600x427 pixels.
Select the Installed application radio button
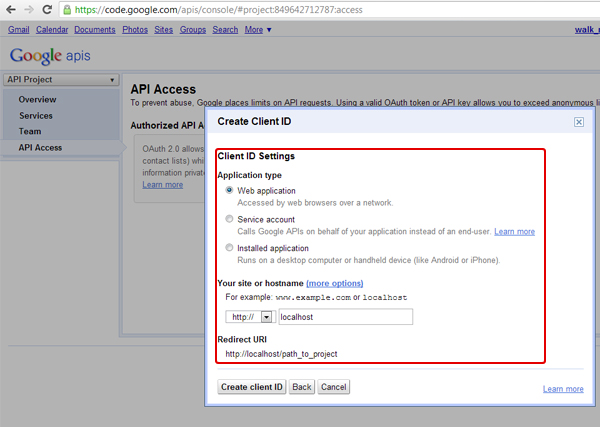pyautogui.click(x=229, y=248)
